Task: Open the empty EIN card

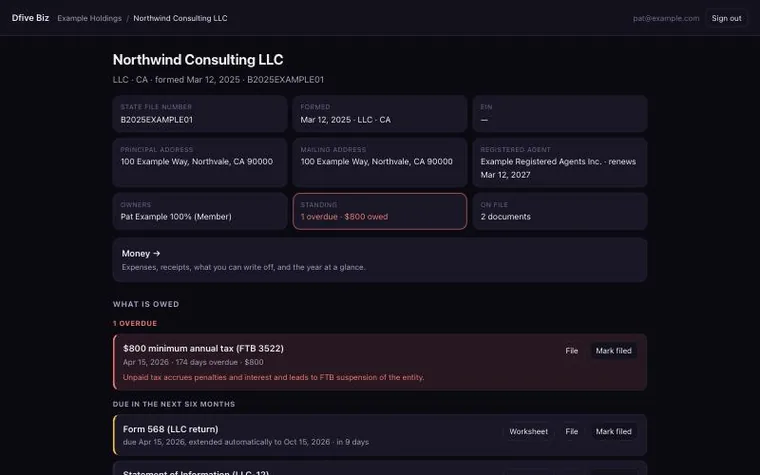Action: 560,114
